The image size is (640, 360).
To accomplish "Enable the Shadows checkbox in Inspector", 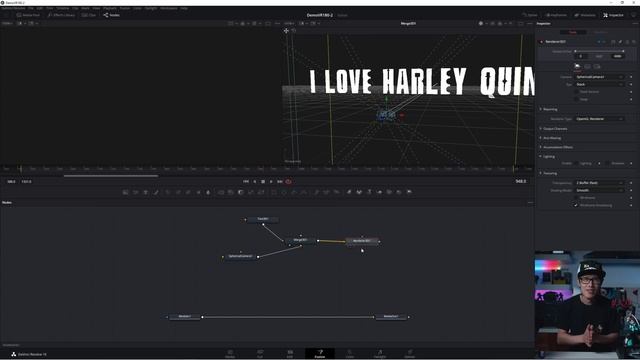I will (x=608, y=163).
